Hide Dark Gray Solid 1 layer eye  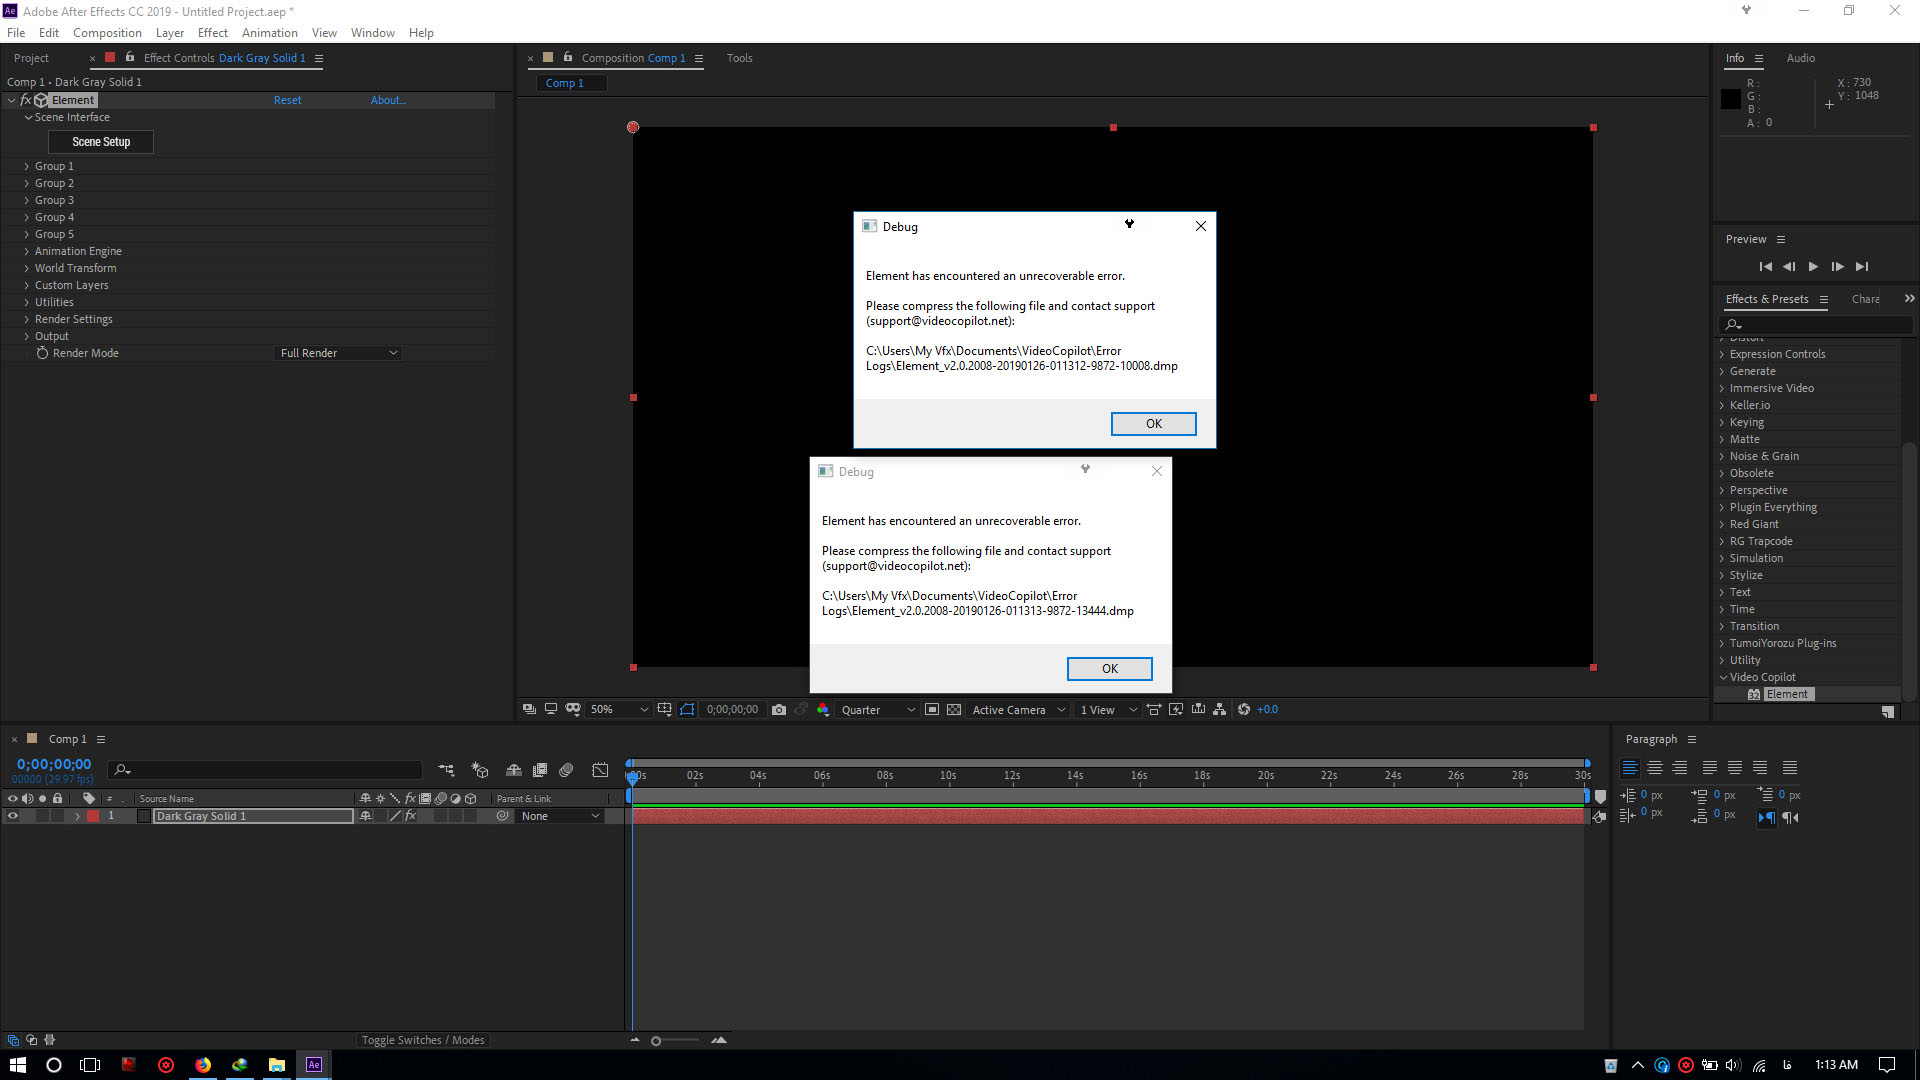pyautogui.click(x=13, y=816)
